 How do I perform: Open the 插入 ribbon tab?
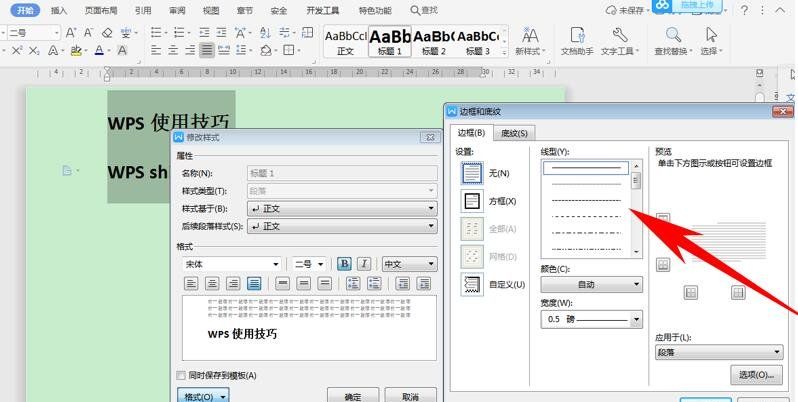[59, 10]
